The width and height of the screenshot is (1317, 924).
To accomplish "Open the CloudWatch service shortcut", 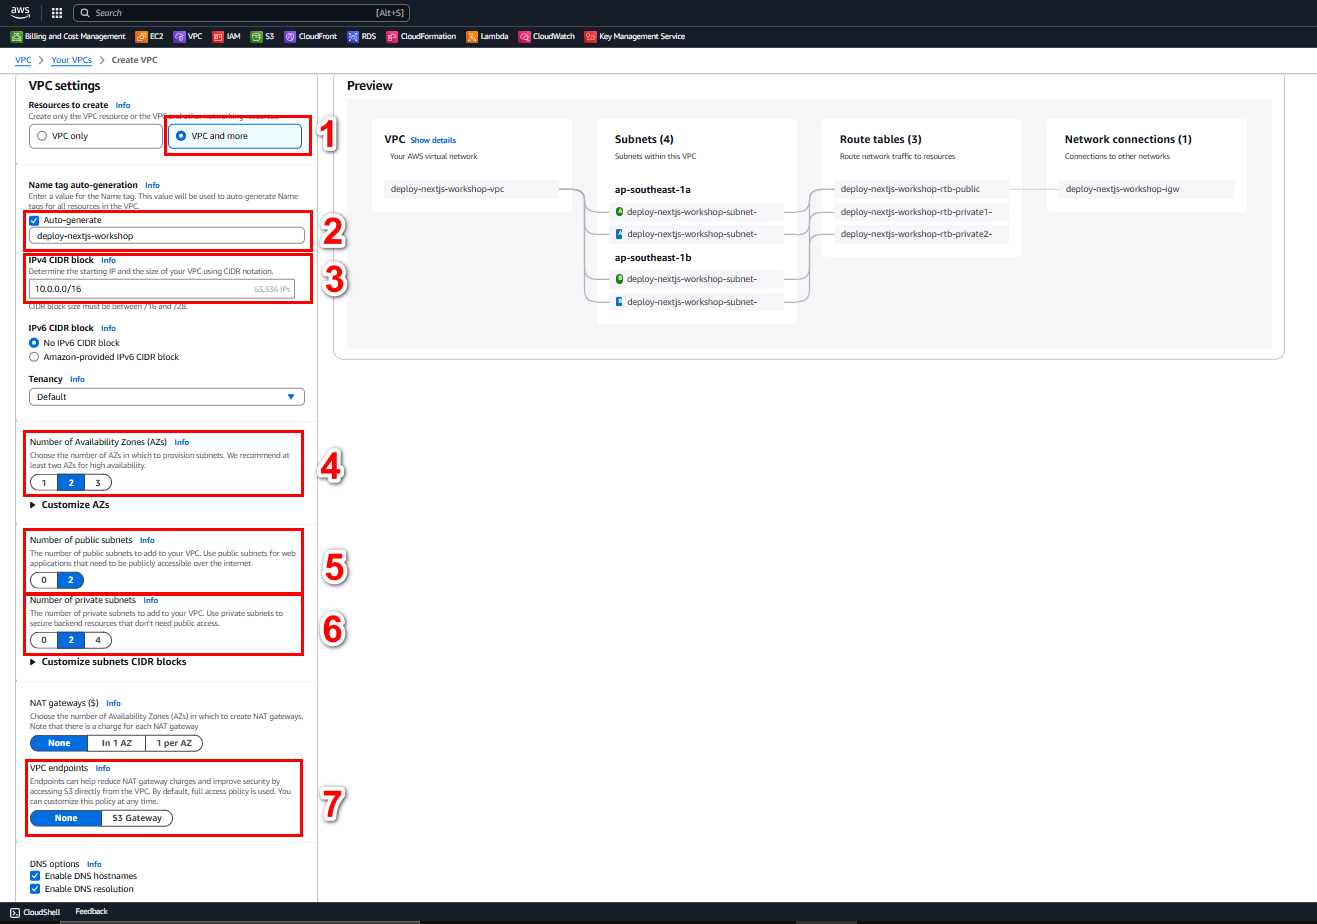I will (547, 37).
